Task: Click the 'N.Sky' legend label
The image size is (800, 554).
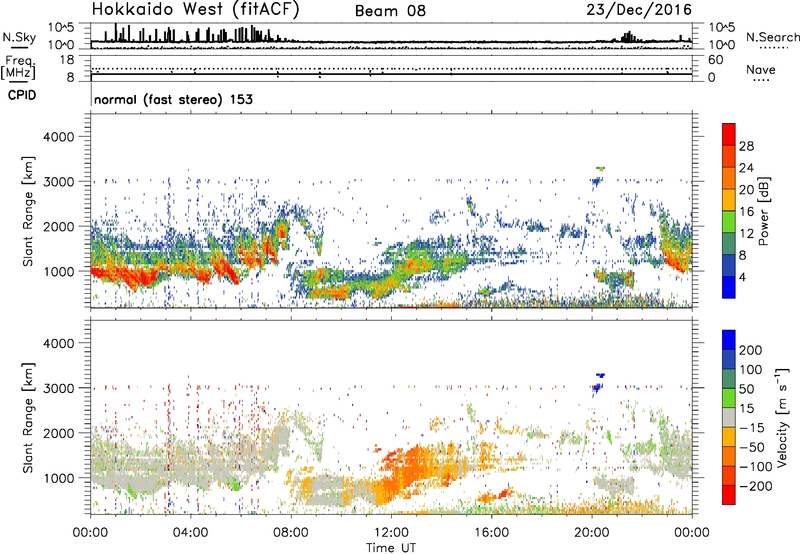Action: [19, 37]
